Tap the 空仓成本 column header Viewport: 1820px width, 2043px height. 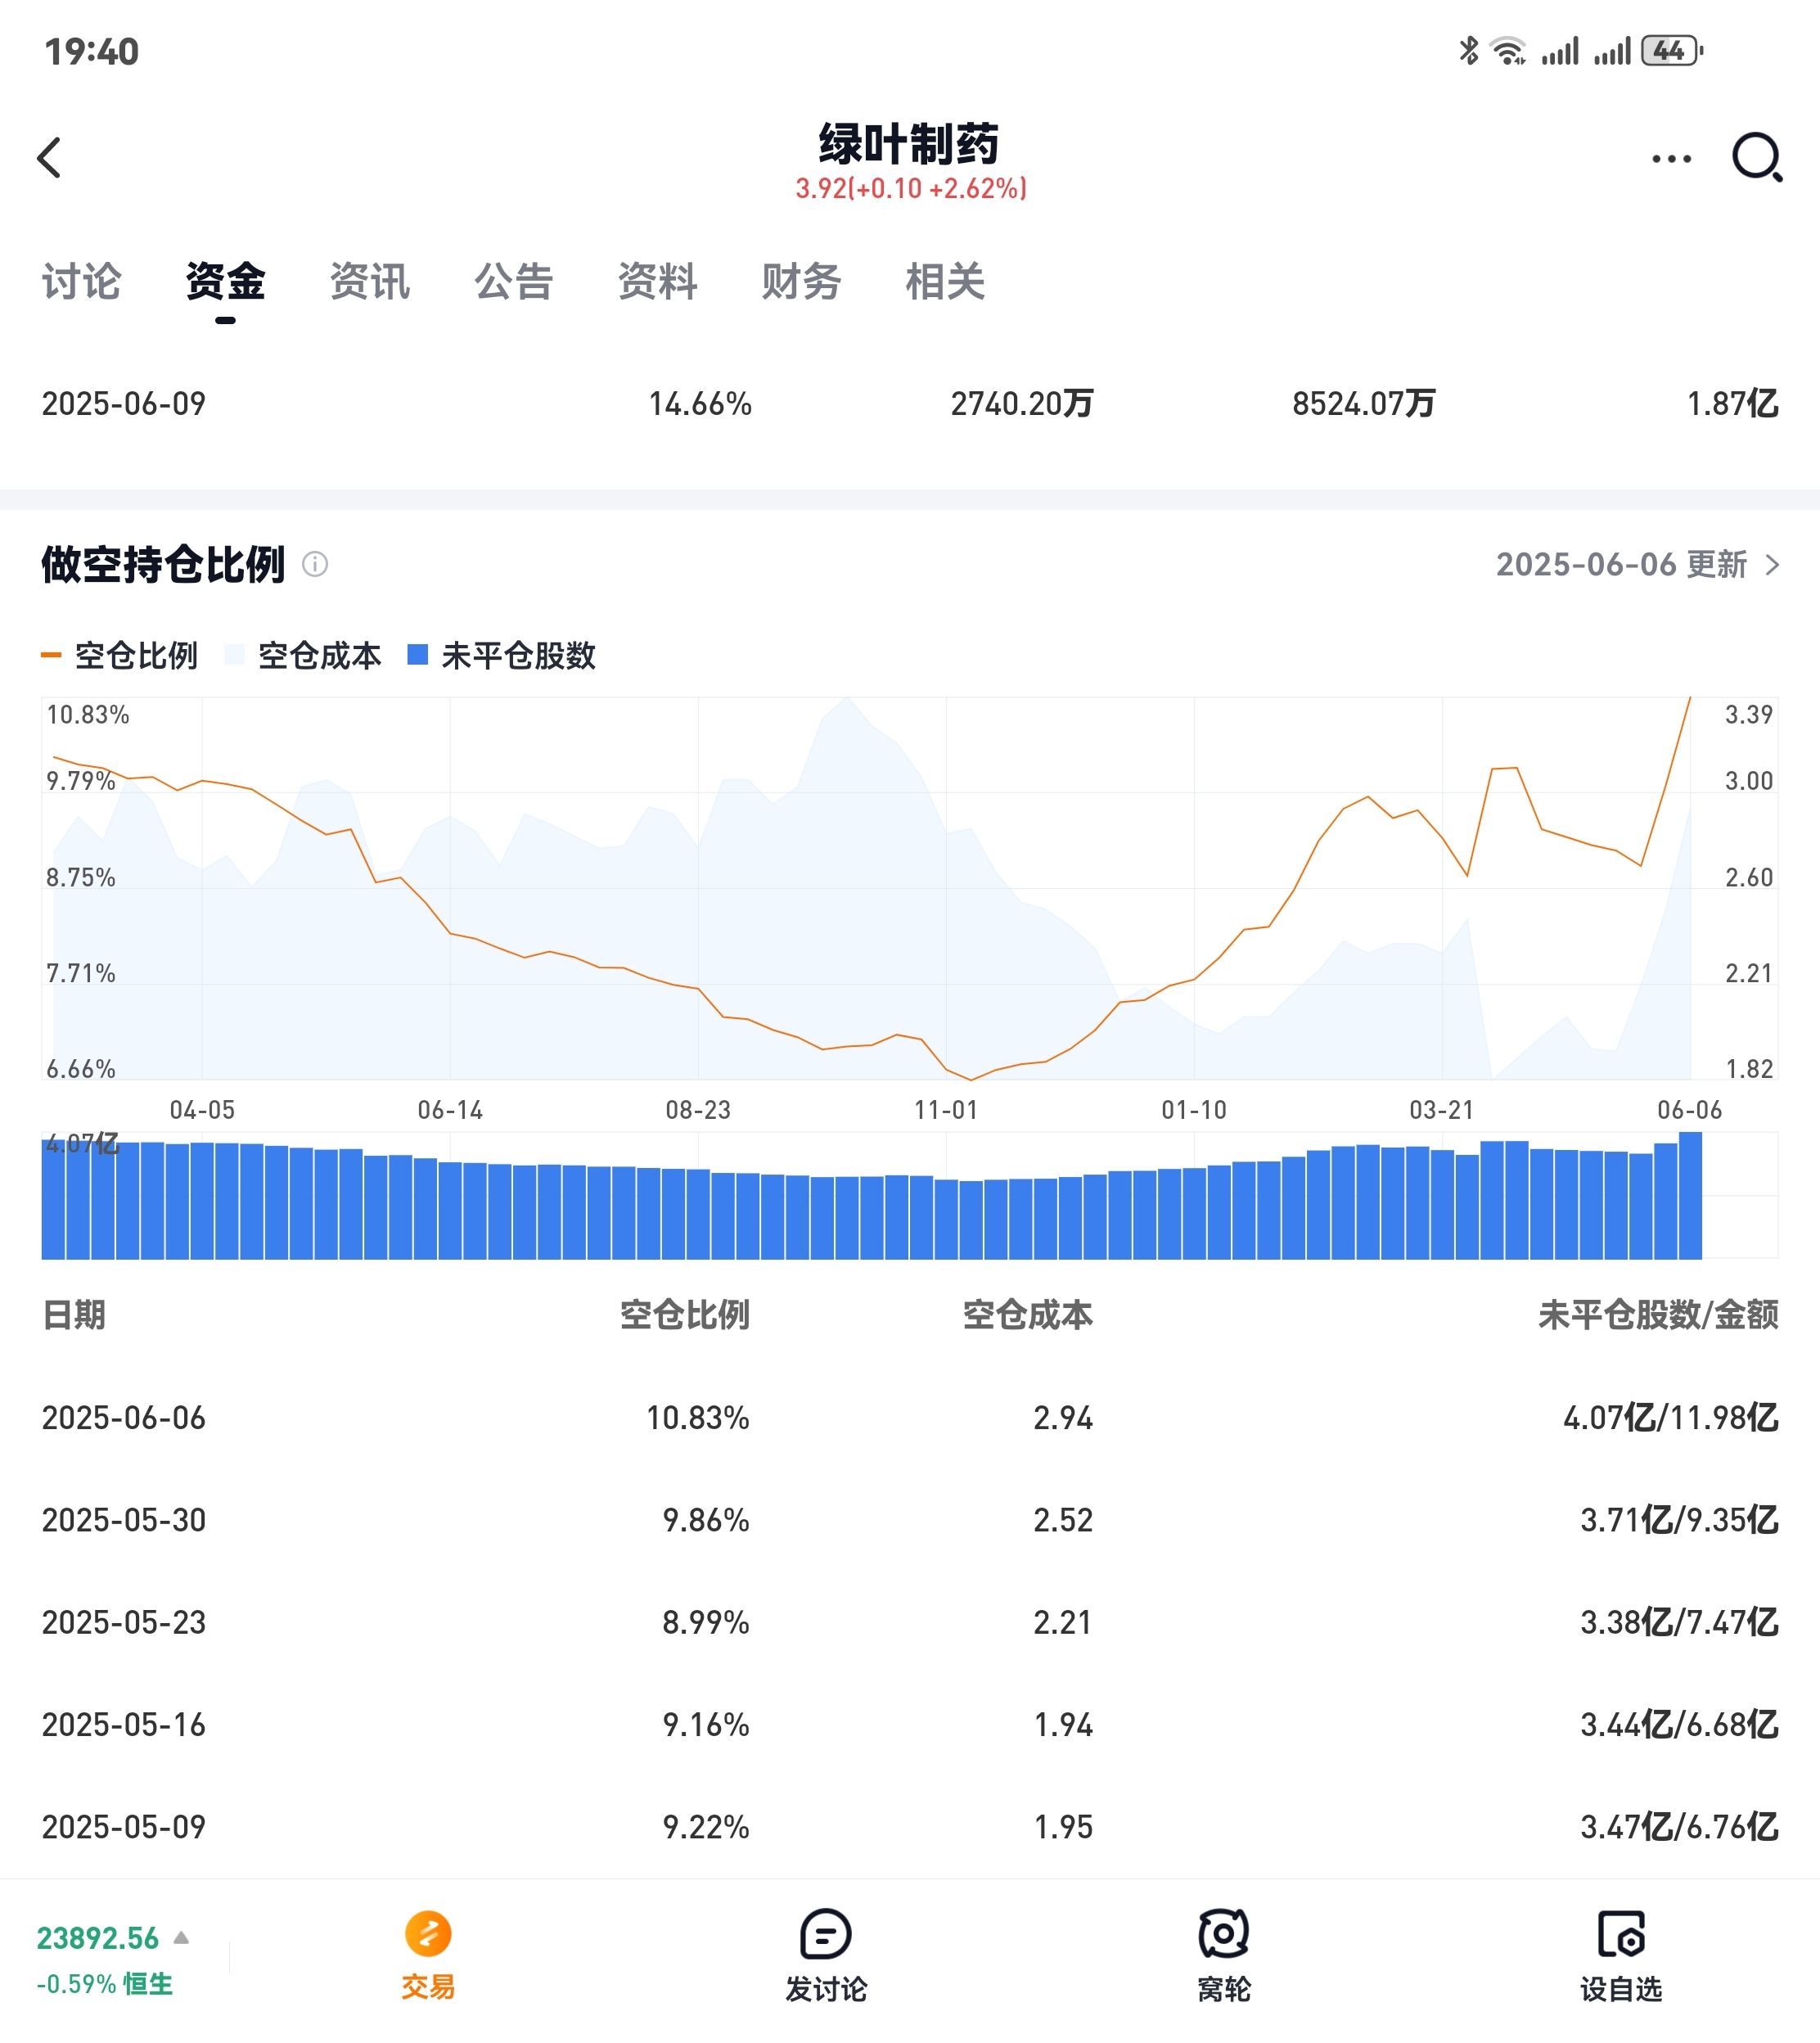(1028, 1315)
